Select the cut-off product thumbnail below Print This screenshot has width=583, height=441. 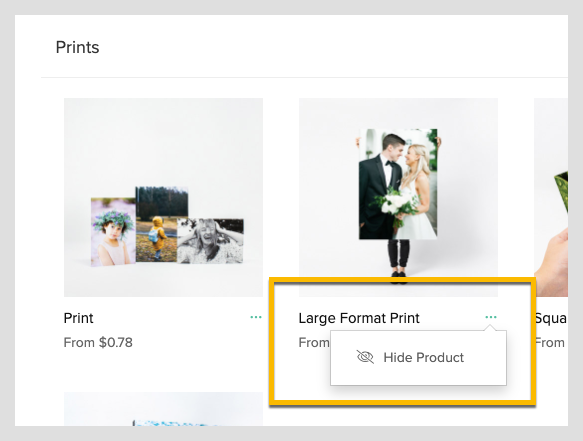[163, 409]
